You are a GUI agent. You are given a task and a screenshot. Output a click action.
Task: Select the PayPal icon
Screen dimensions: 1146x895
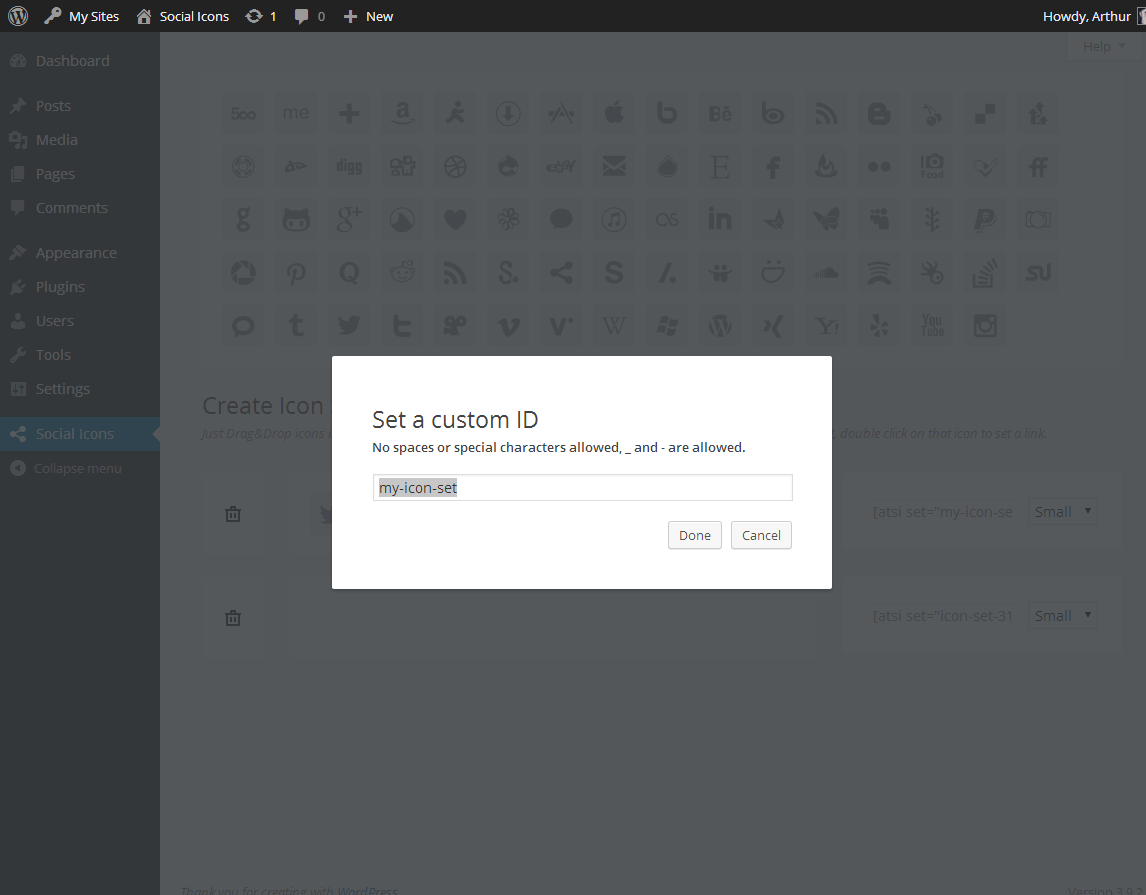(x=985, y=219)
